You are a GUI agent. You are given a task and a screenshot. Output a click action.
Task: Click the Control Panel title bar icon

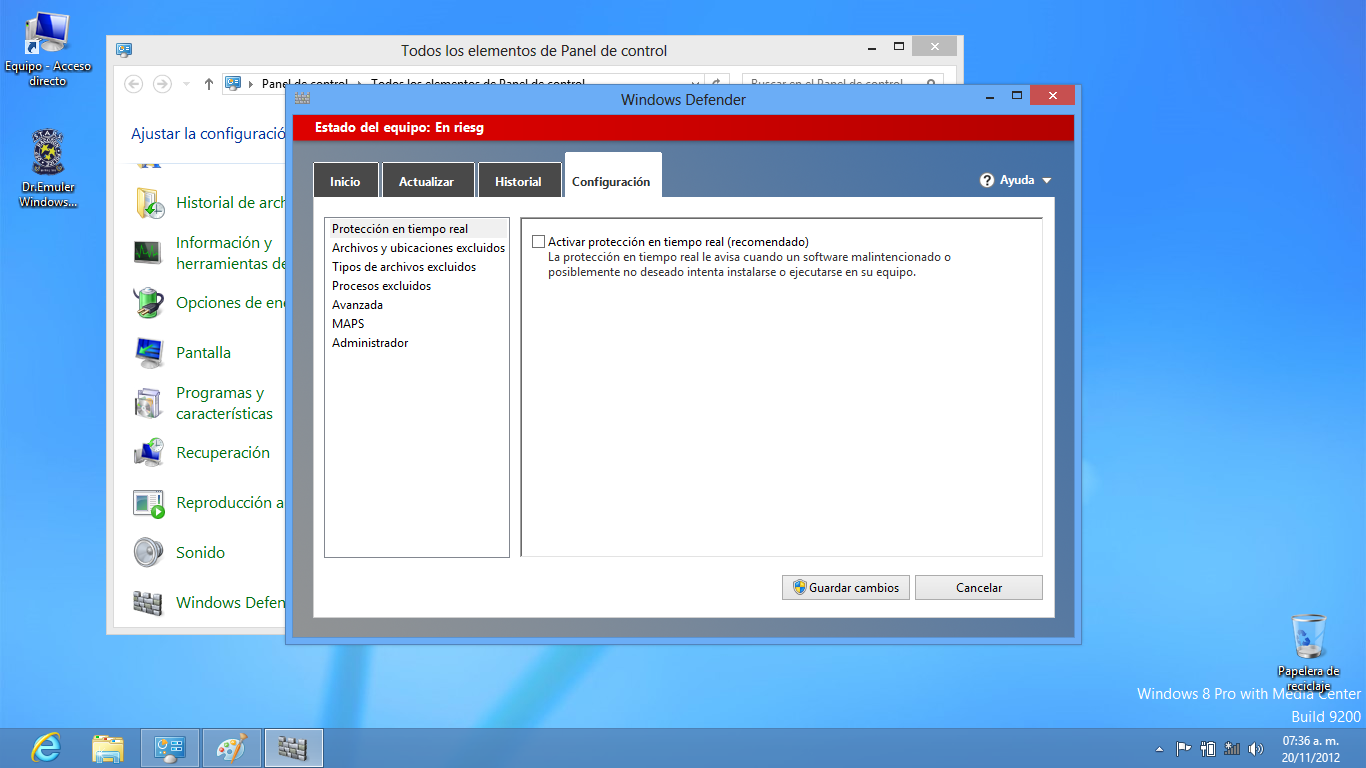124,50
